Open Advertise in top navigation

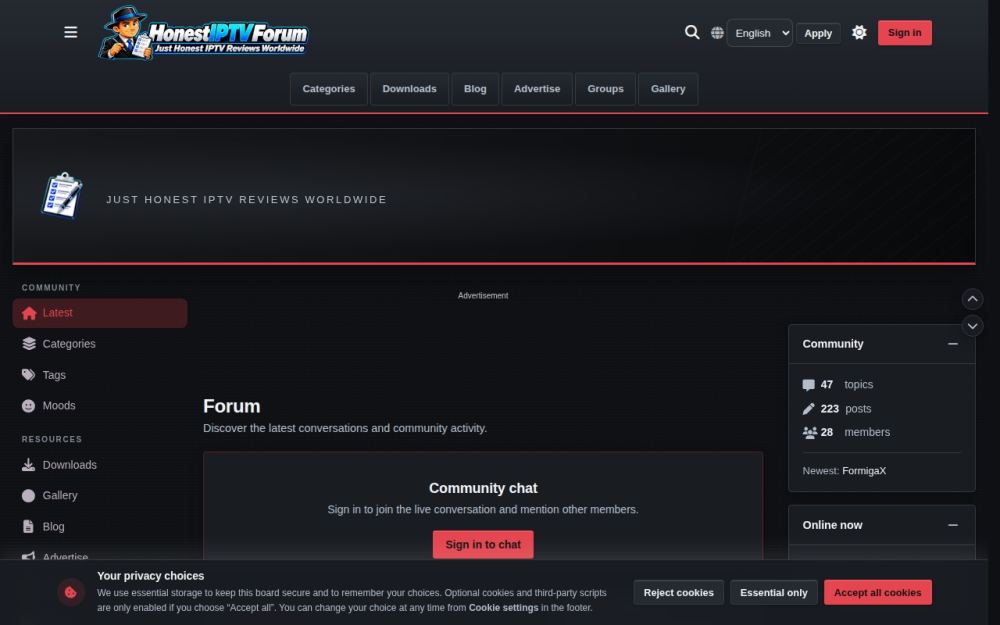click(537, 89)
